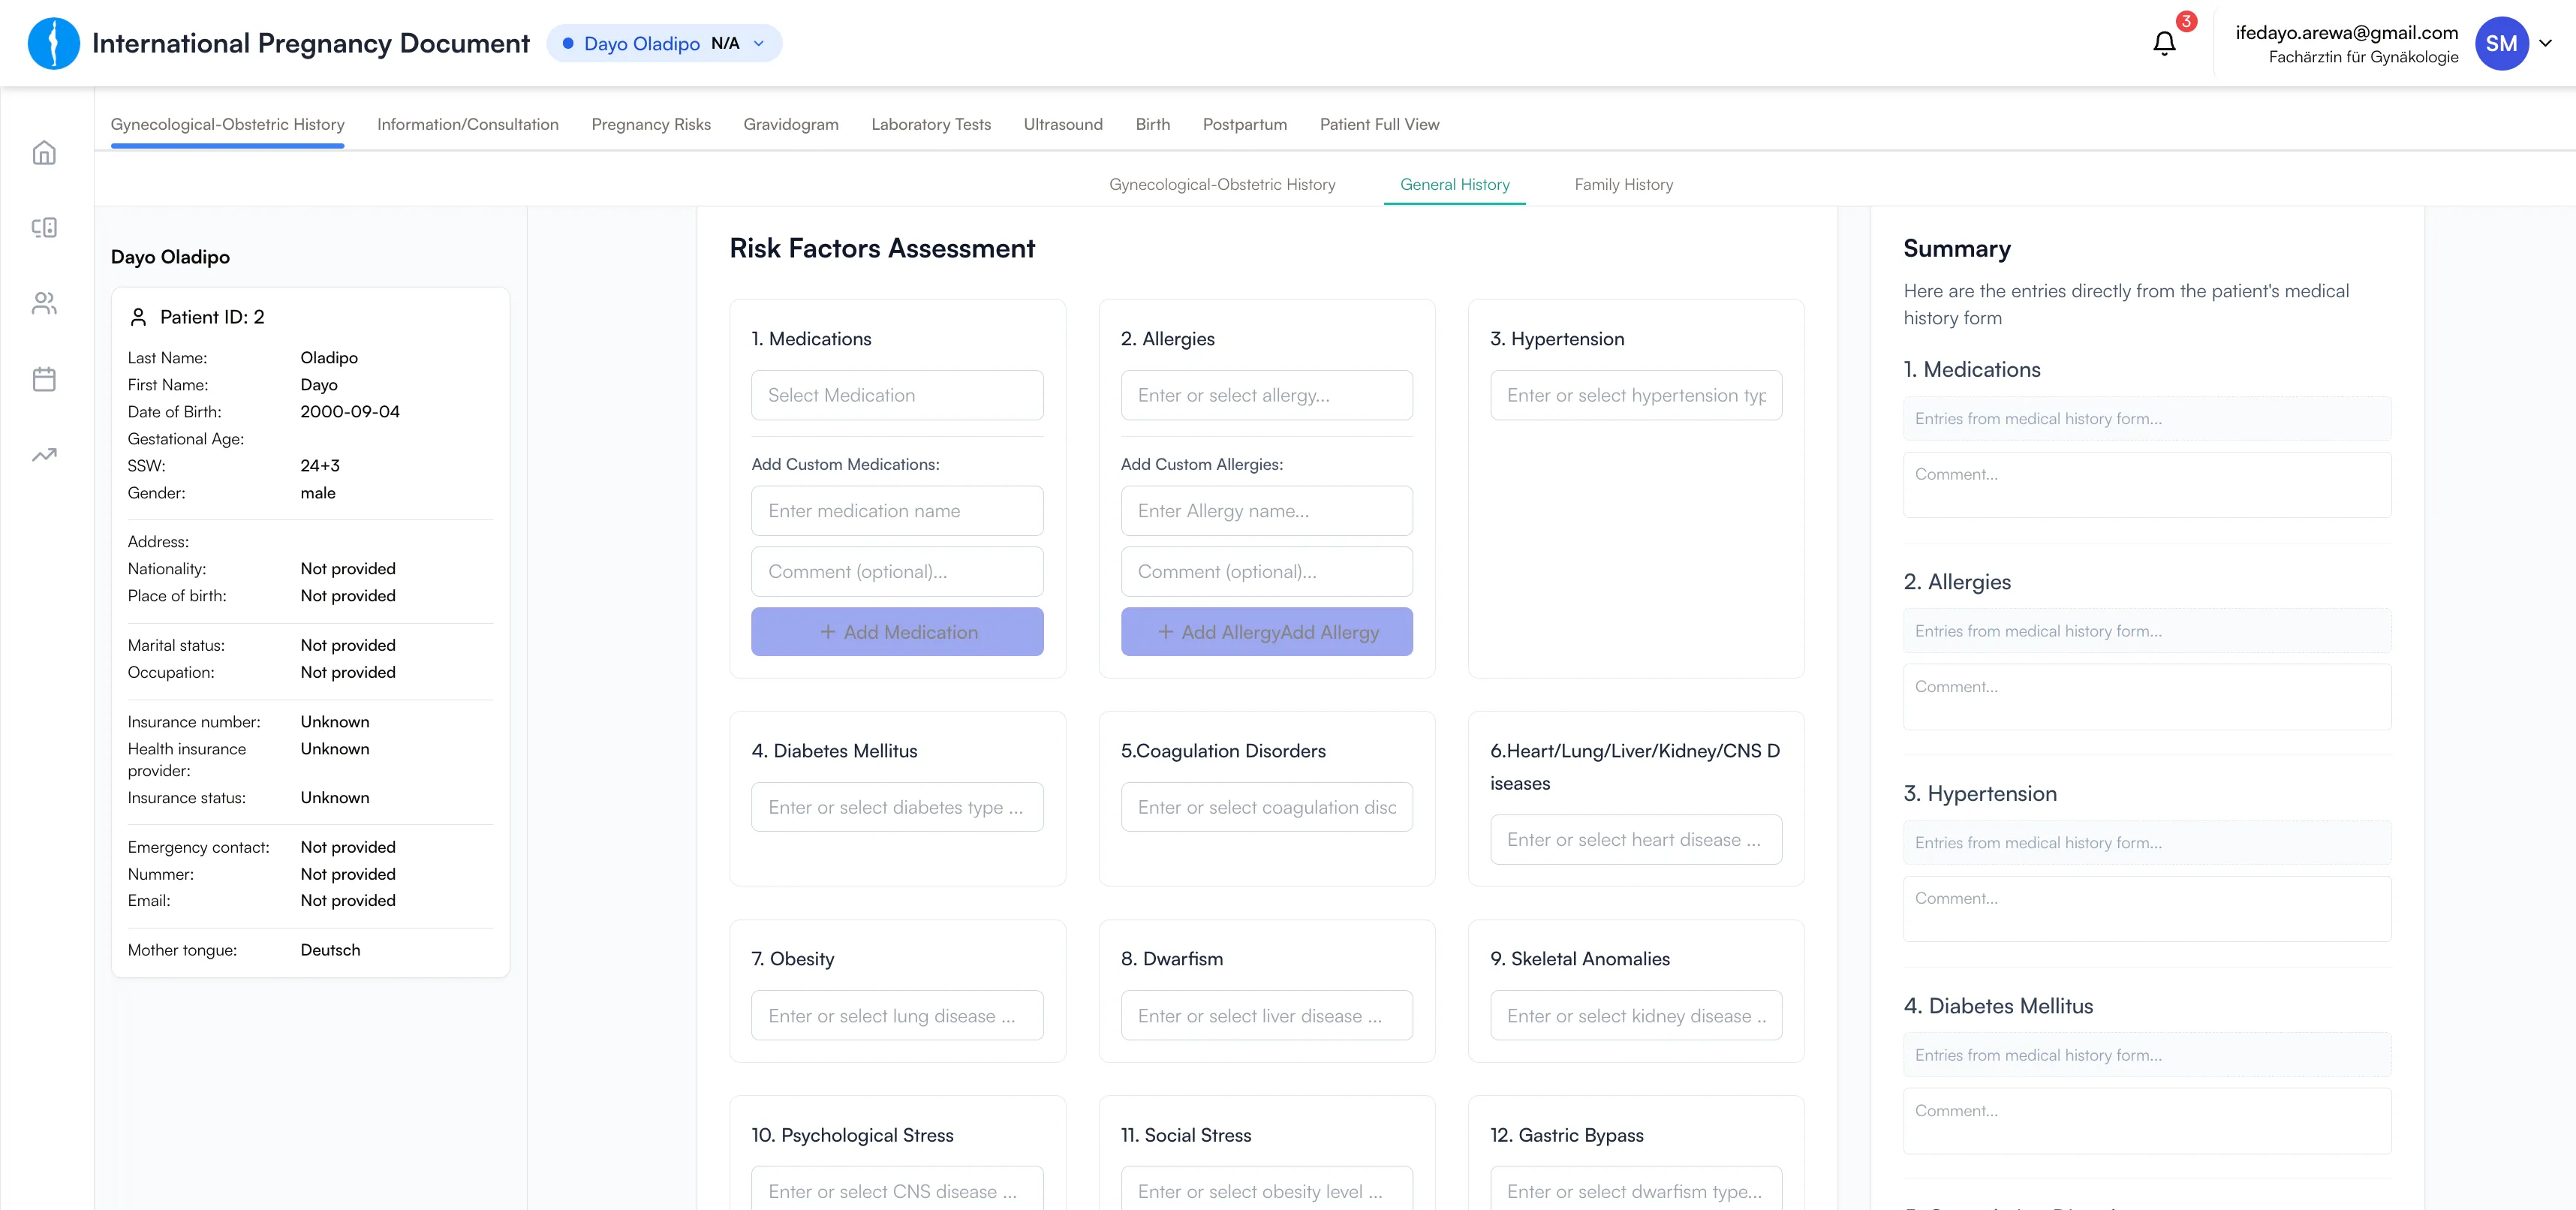Open the calendar sidebar icon
This screenshot has width=2576, height=1210.
tap(44, 379)
